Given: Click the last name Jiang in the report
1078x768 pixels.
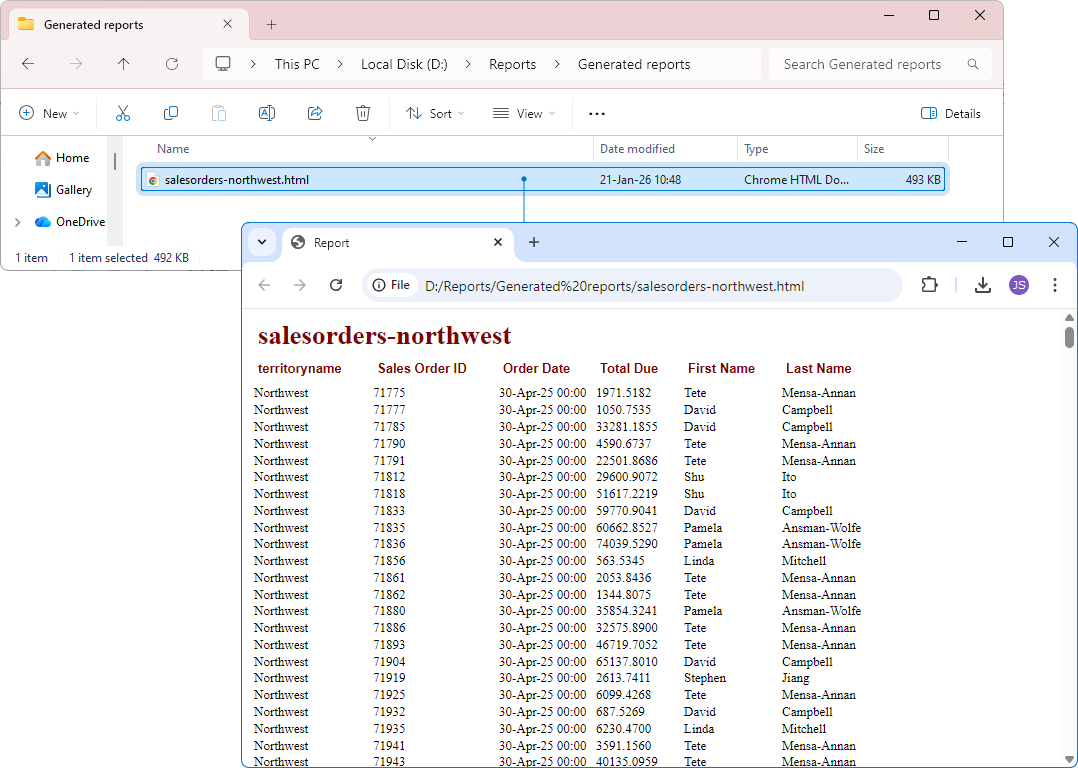Looking at the screenshot, I should point(795,678).
